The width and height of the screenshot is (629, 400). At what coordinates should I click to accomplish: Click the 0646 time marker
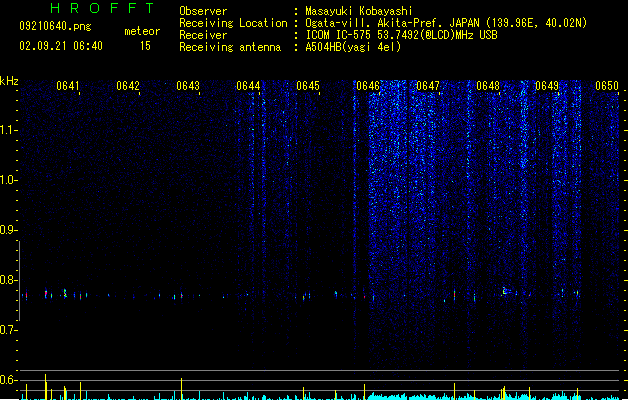tap(368, 86)
